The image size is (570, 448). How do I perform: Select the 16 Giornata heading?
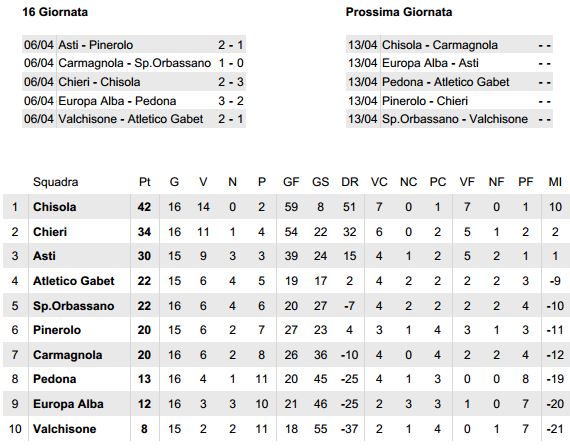pos(55,12)
